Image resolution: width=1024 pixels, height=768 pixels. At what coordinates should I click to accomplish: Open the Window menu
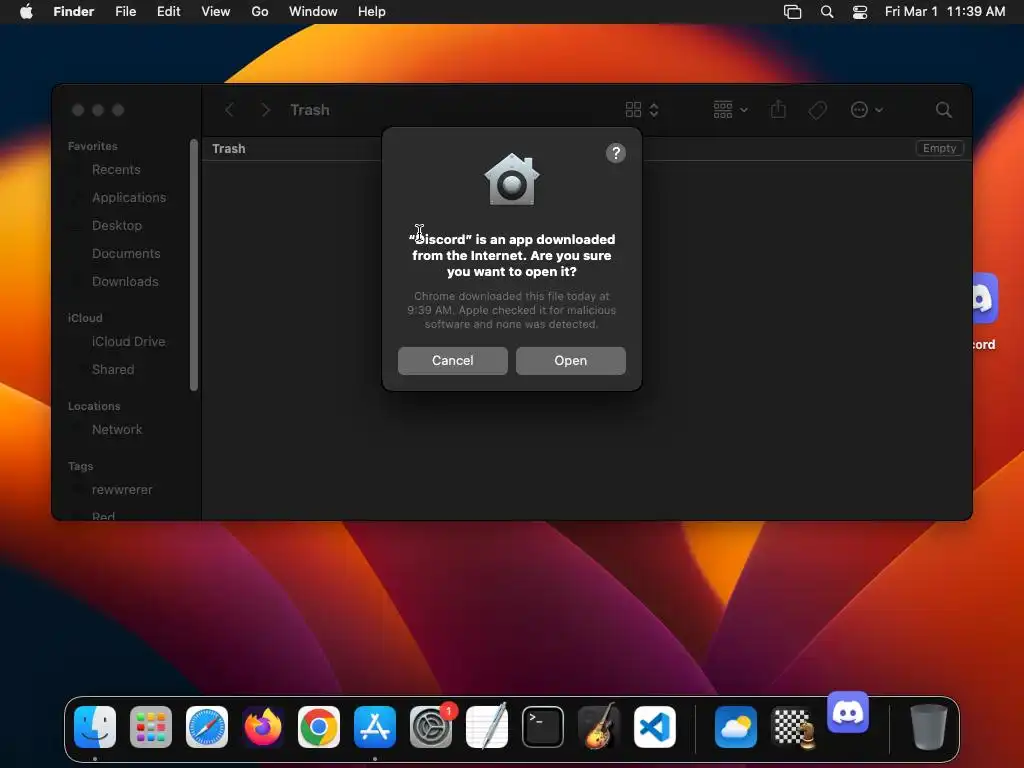(x=313, y=11)
